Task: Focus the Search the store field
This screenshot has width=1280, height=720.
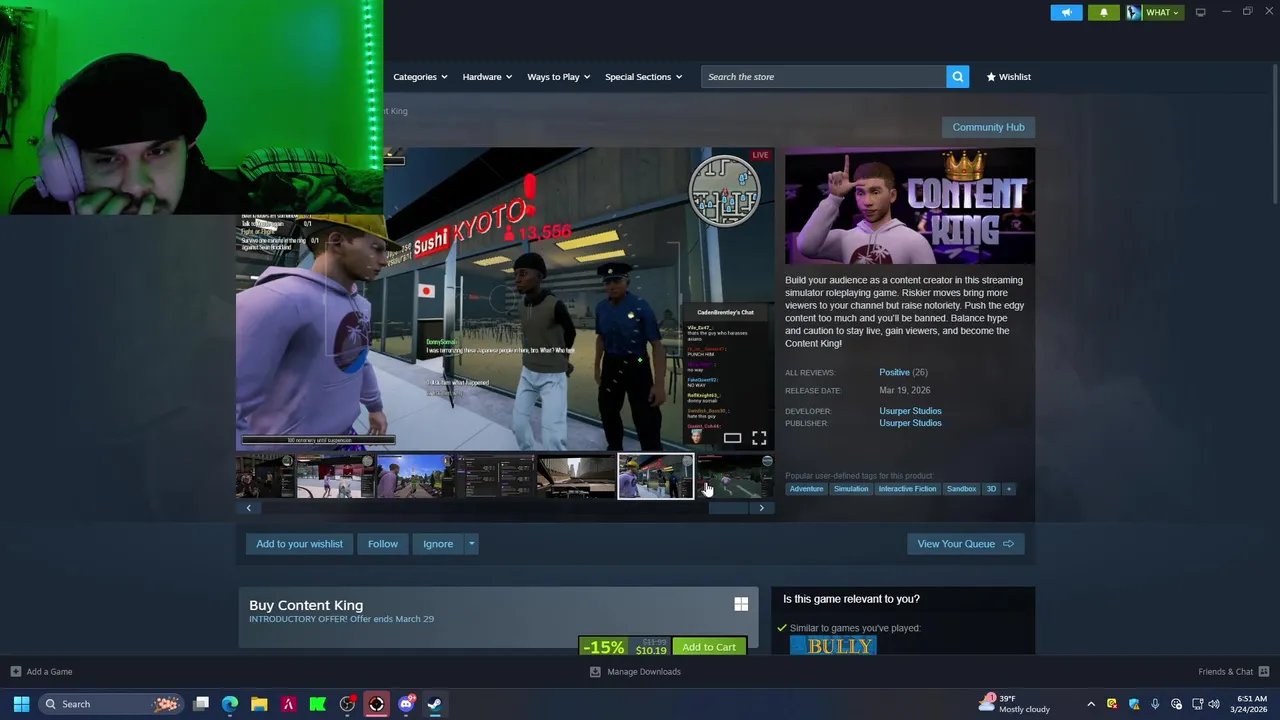Action: pyautogui.click(x=823, y=77)
